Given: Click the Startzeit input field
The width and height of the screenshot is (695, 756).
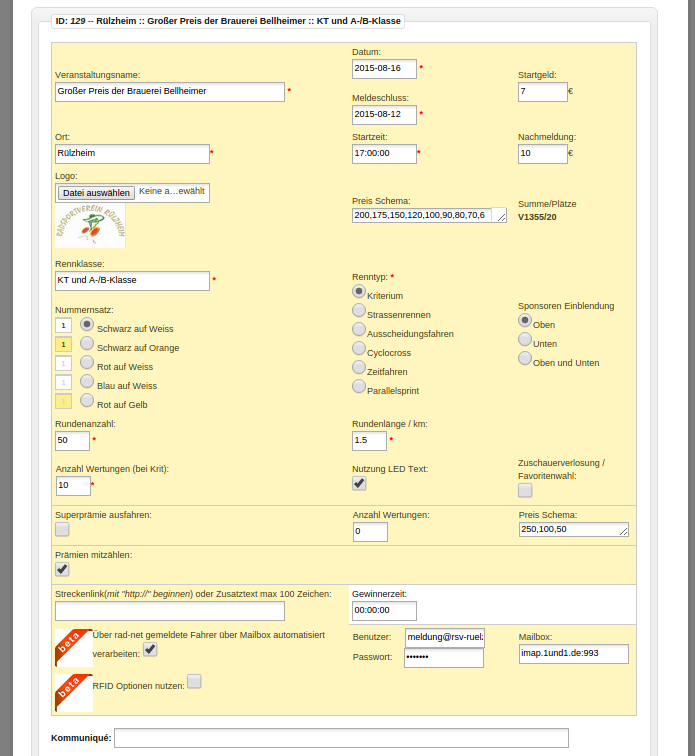Looking at the screenshot, I should 384,153.
